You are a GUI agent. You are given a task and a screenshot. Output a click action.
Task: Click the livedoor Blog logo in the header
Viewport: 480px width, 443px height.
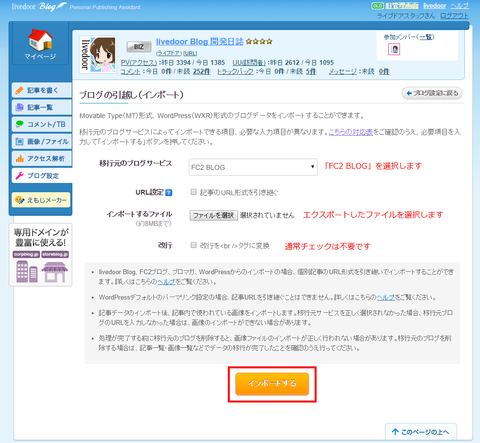(x=39, y=7)
